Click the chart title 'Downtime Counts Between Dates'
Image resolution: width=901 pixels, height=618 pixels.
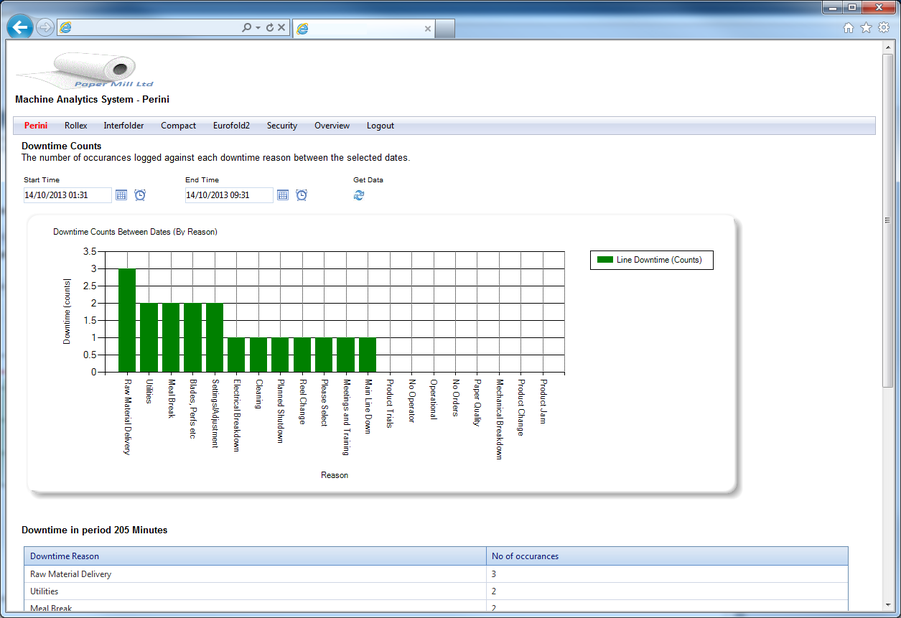tap(135, 232)
